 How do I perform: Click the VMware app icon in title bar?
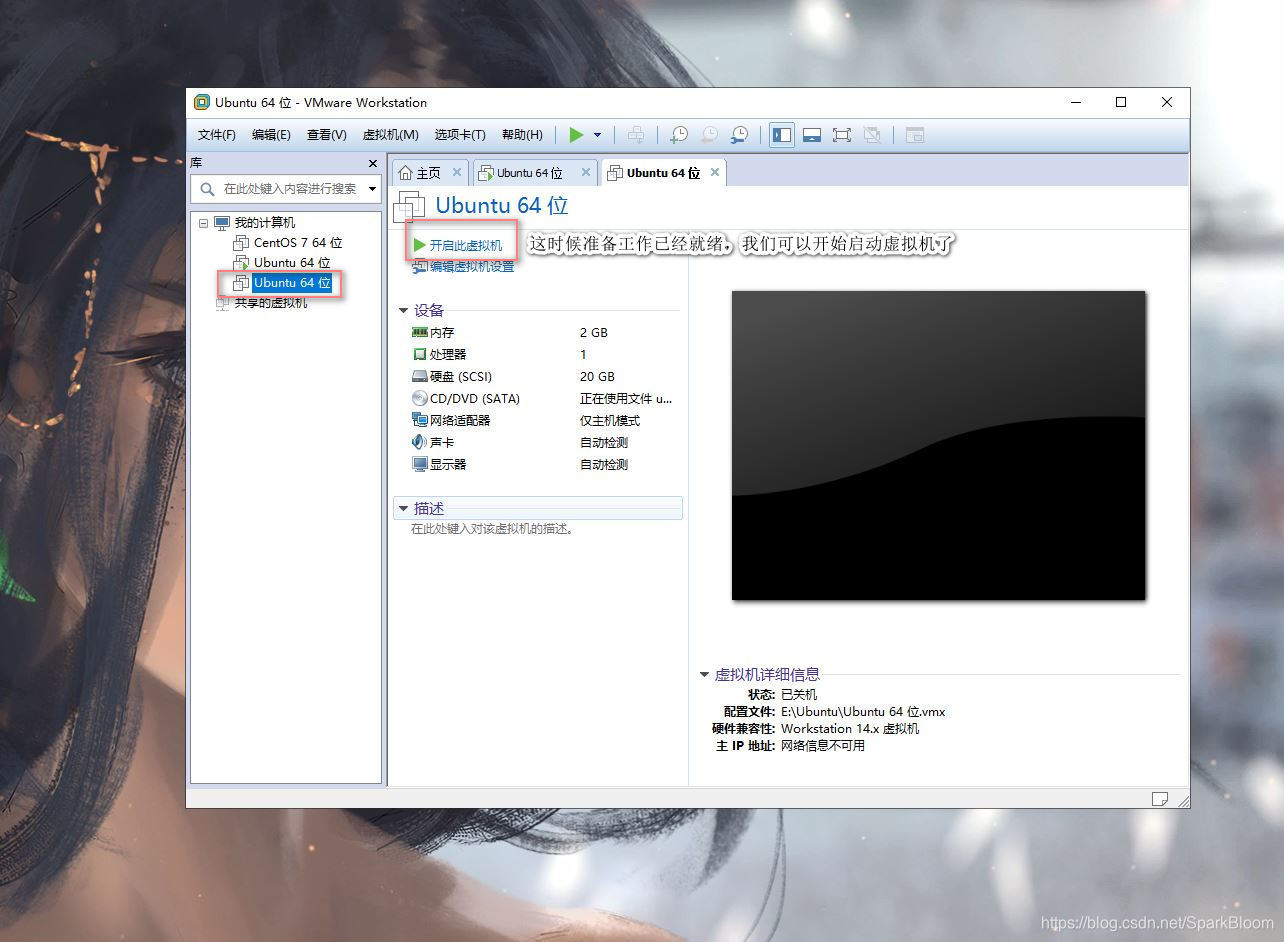point(202,102)
